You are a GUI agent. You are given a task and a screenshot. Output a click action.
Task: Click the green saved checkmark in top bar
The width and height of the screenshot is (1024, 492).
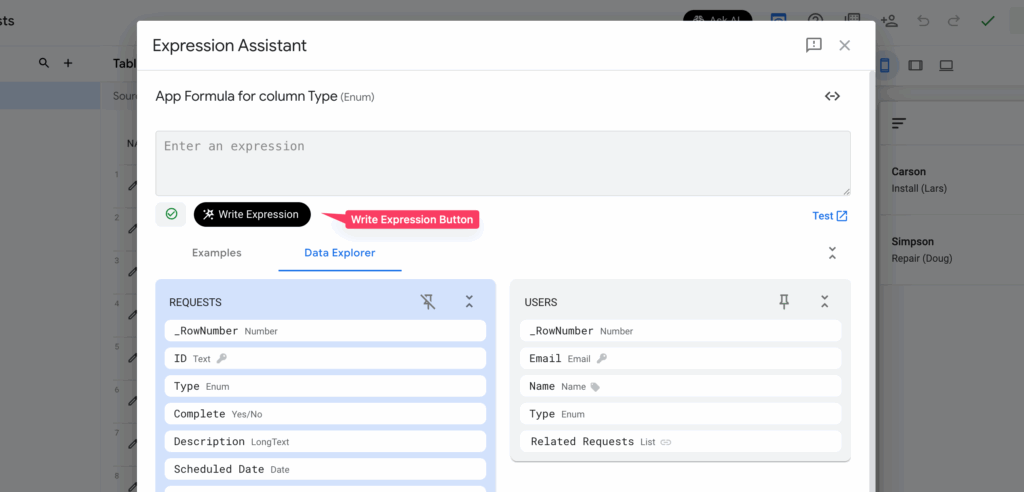pos(988,20)
